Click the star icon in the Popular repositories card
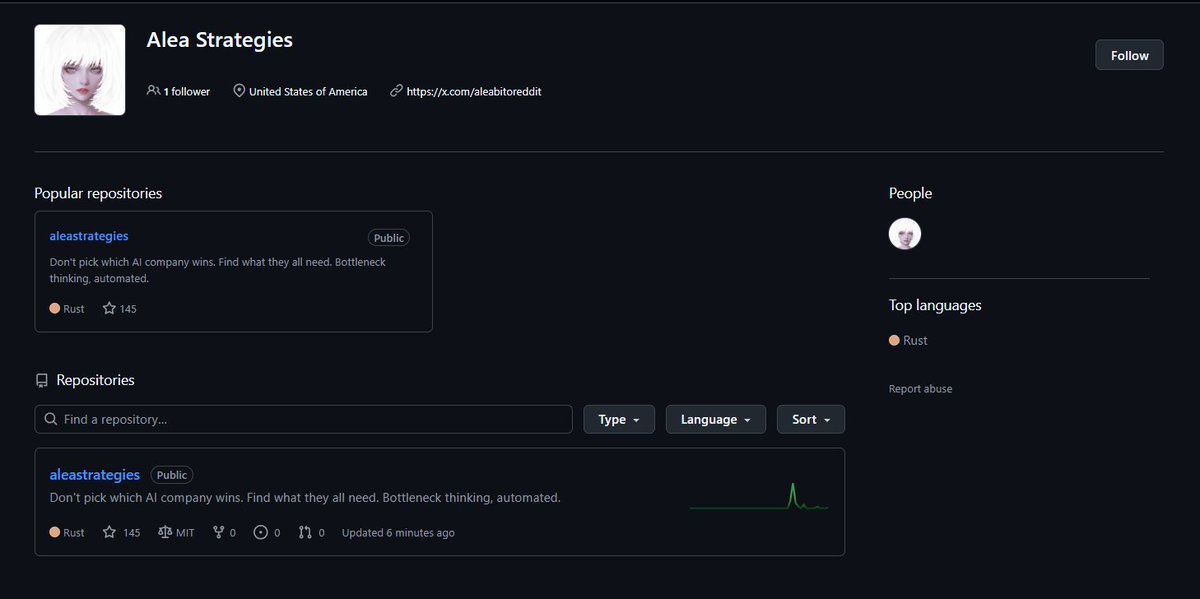The width and height of the screenshot is (1200, 599). (109, 309)
